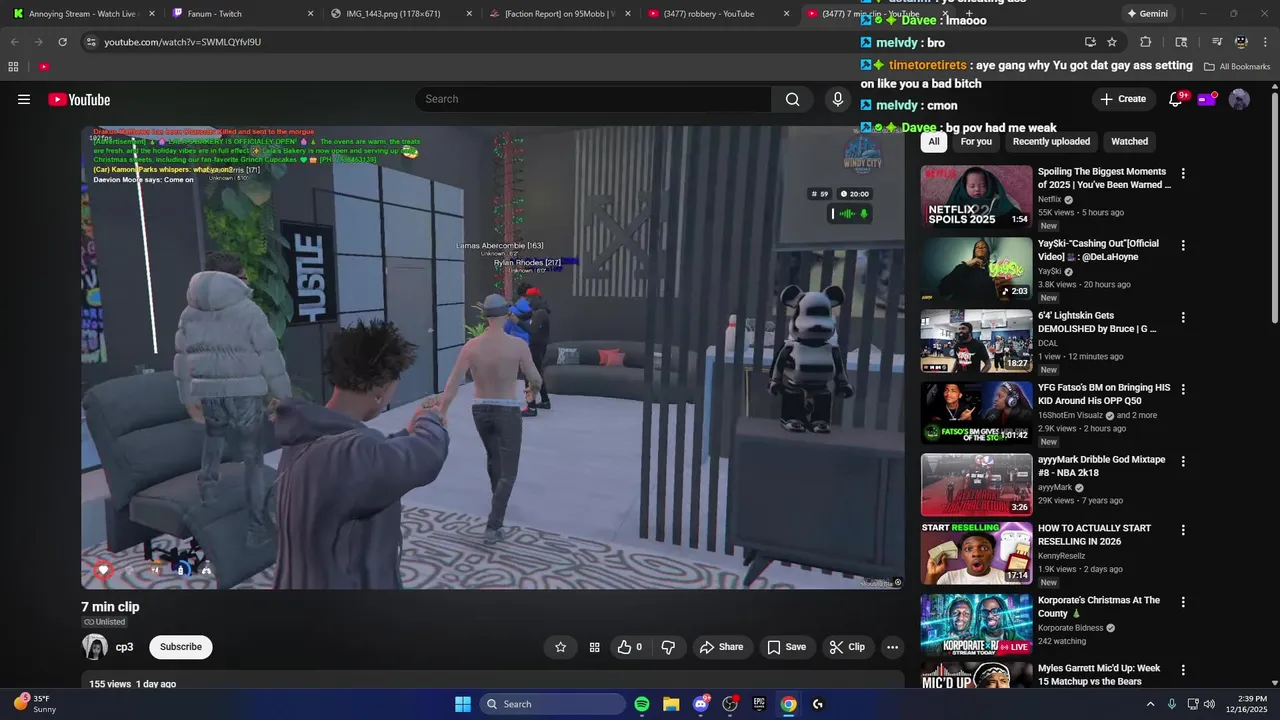Open Logitech G HUB from the taskbar
The width and height of the screenshot is (1280, 720).
[x=818, y=704]
